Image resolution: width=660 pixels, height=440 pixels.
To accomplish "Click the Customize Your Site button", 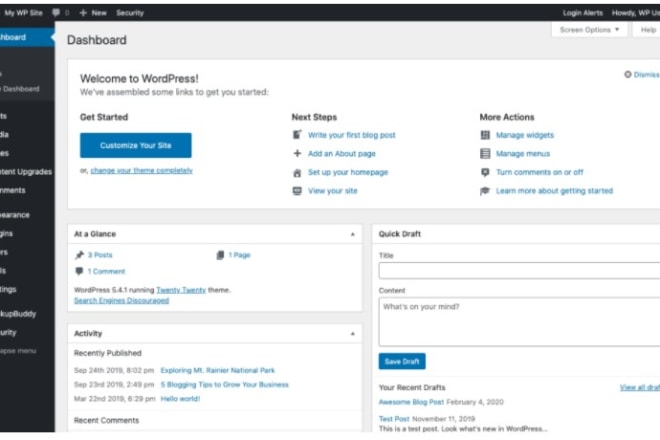I will click(136, 145).
